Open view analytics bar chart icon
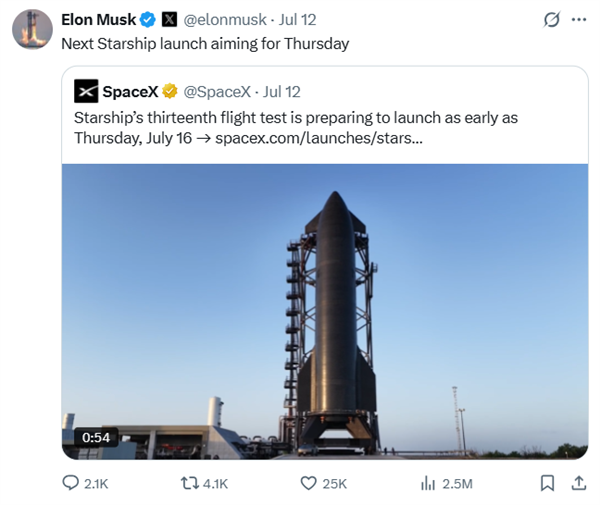The height and width of the screenshot is (505, 600). pyautogui.click(x=428, y=483)
